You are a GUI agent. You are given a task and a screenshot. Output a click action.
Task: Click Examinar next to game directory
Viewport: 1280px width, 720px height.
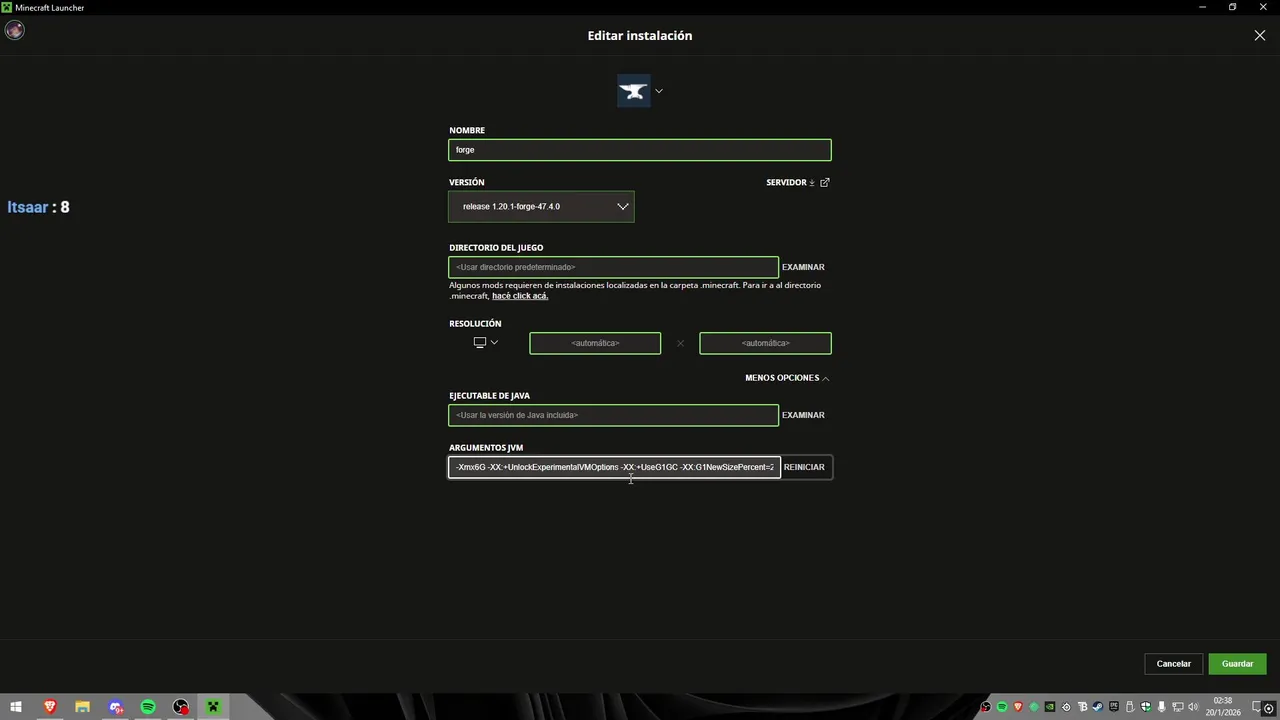tap(803, 267)
